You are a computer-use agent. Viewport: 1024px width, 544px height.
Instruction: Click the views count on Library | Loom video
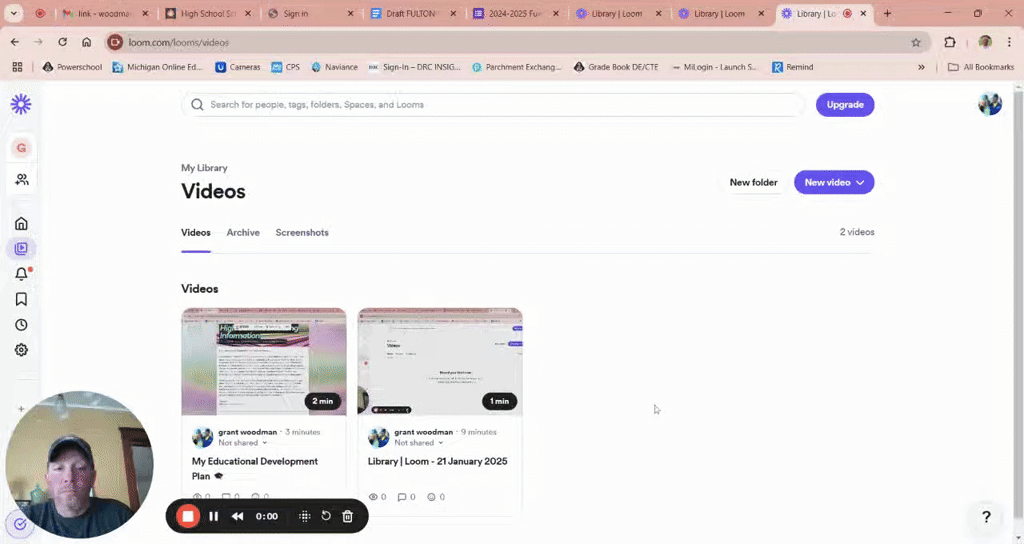377,497
